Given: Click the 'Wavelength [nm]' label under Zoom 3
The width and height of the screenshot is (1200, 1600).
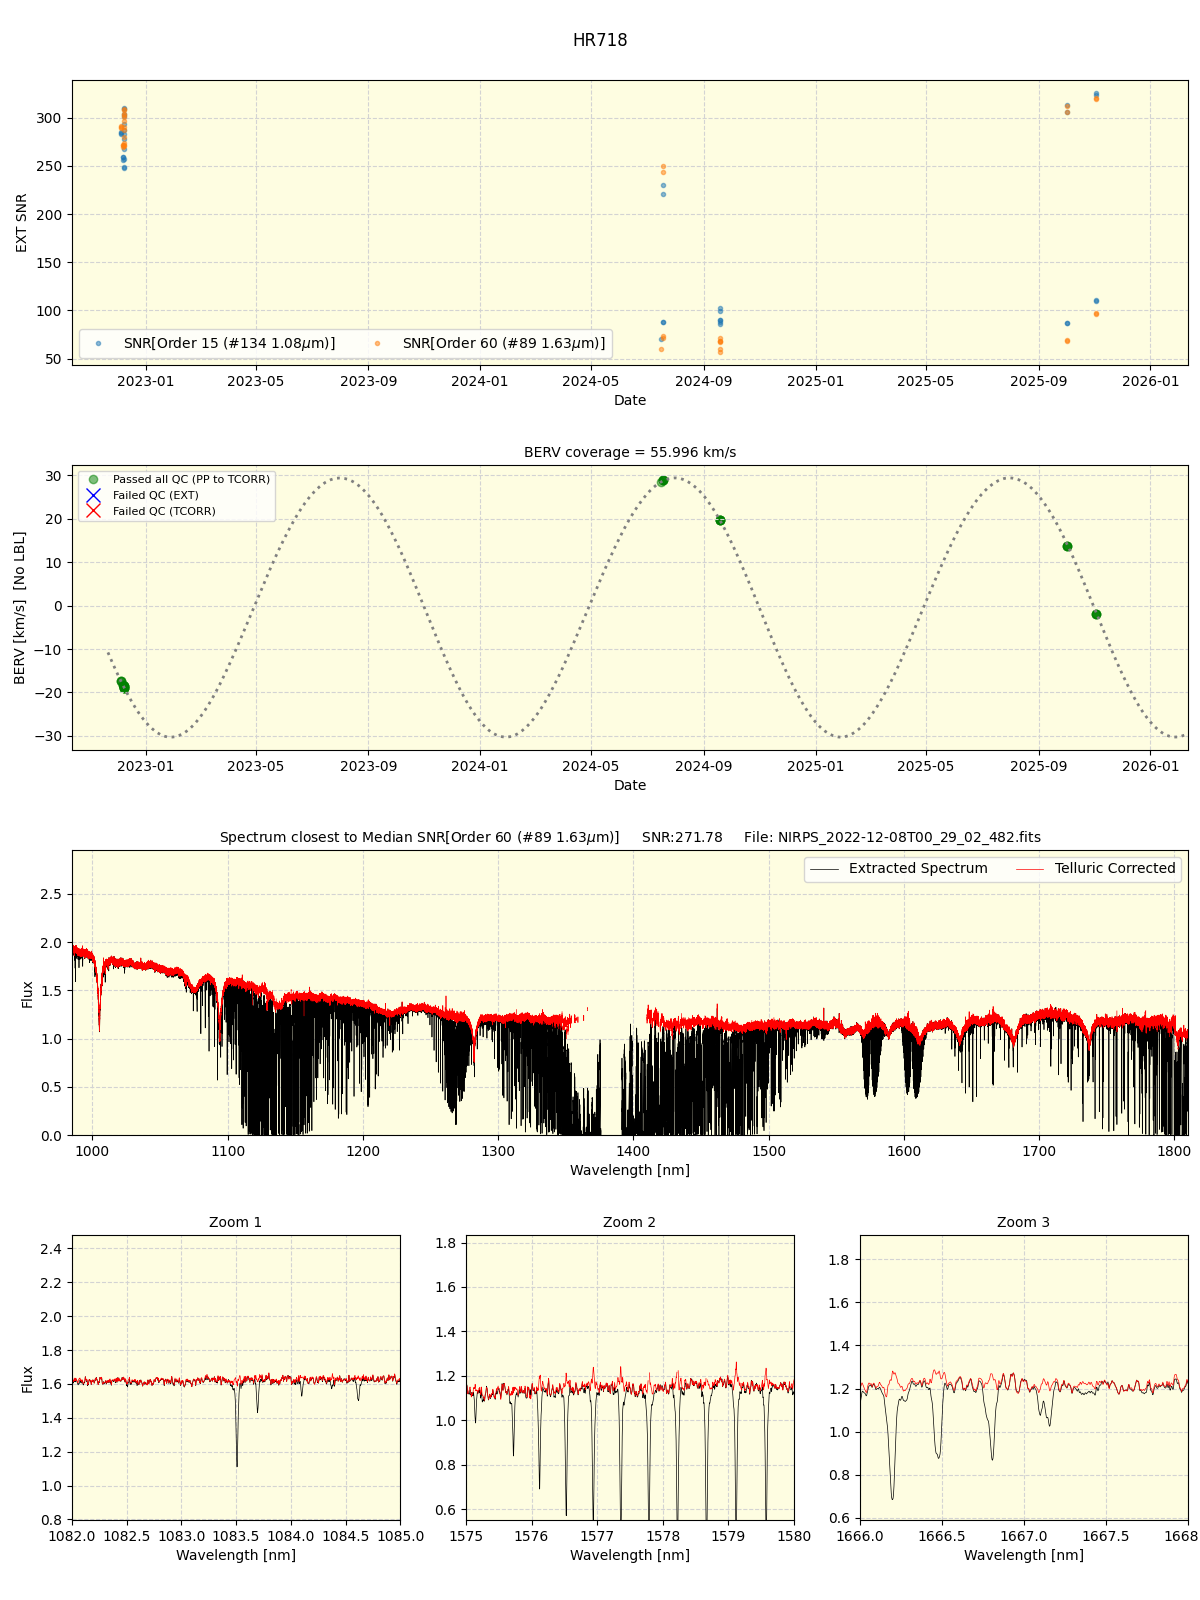Looking at the screenshot, I should click(x=1024, y=1555).
